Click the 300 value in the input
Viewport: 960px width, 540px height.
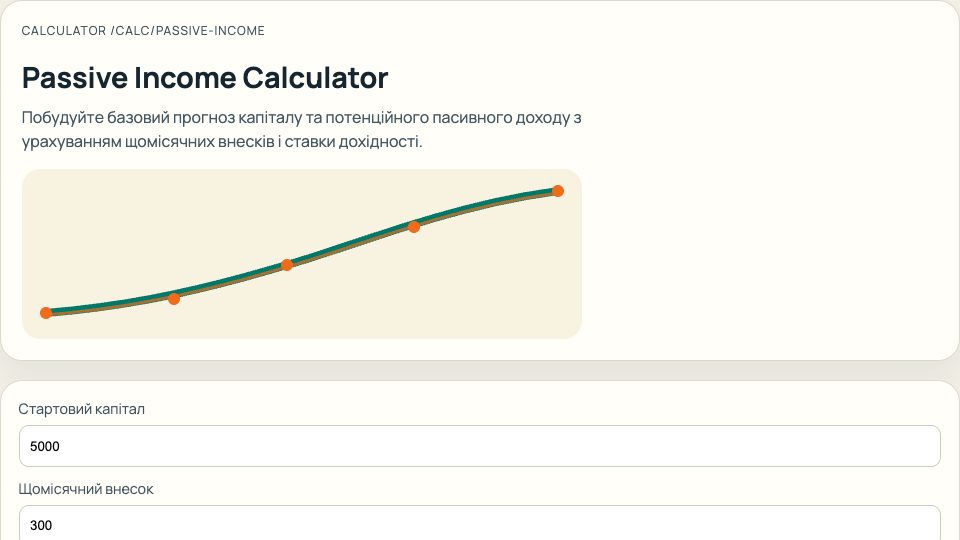42,525
